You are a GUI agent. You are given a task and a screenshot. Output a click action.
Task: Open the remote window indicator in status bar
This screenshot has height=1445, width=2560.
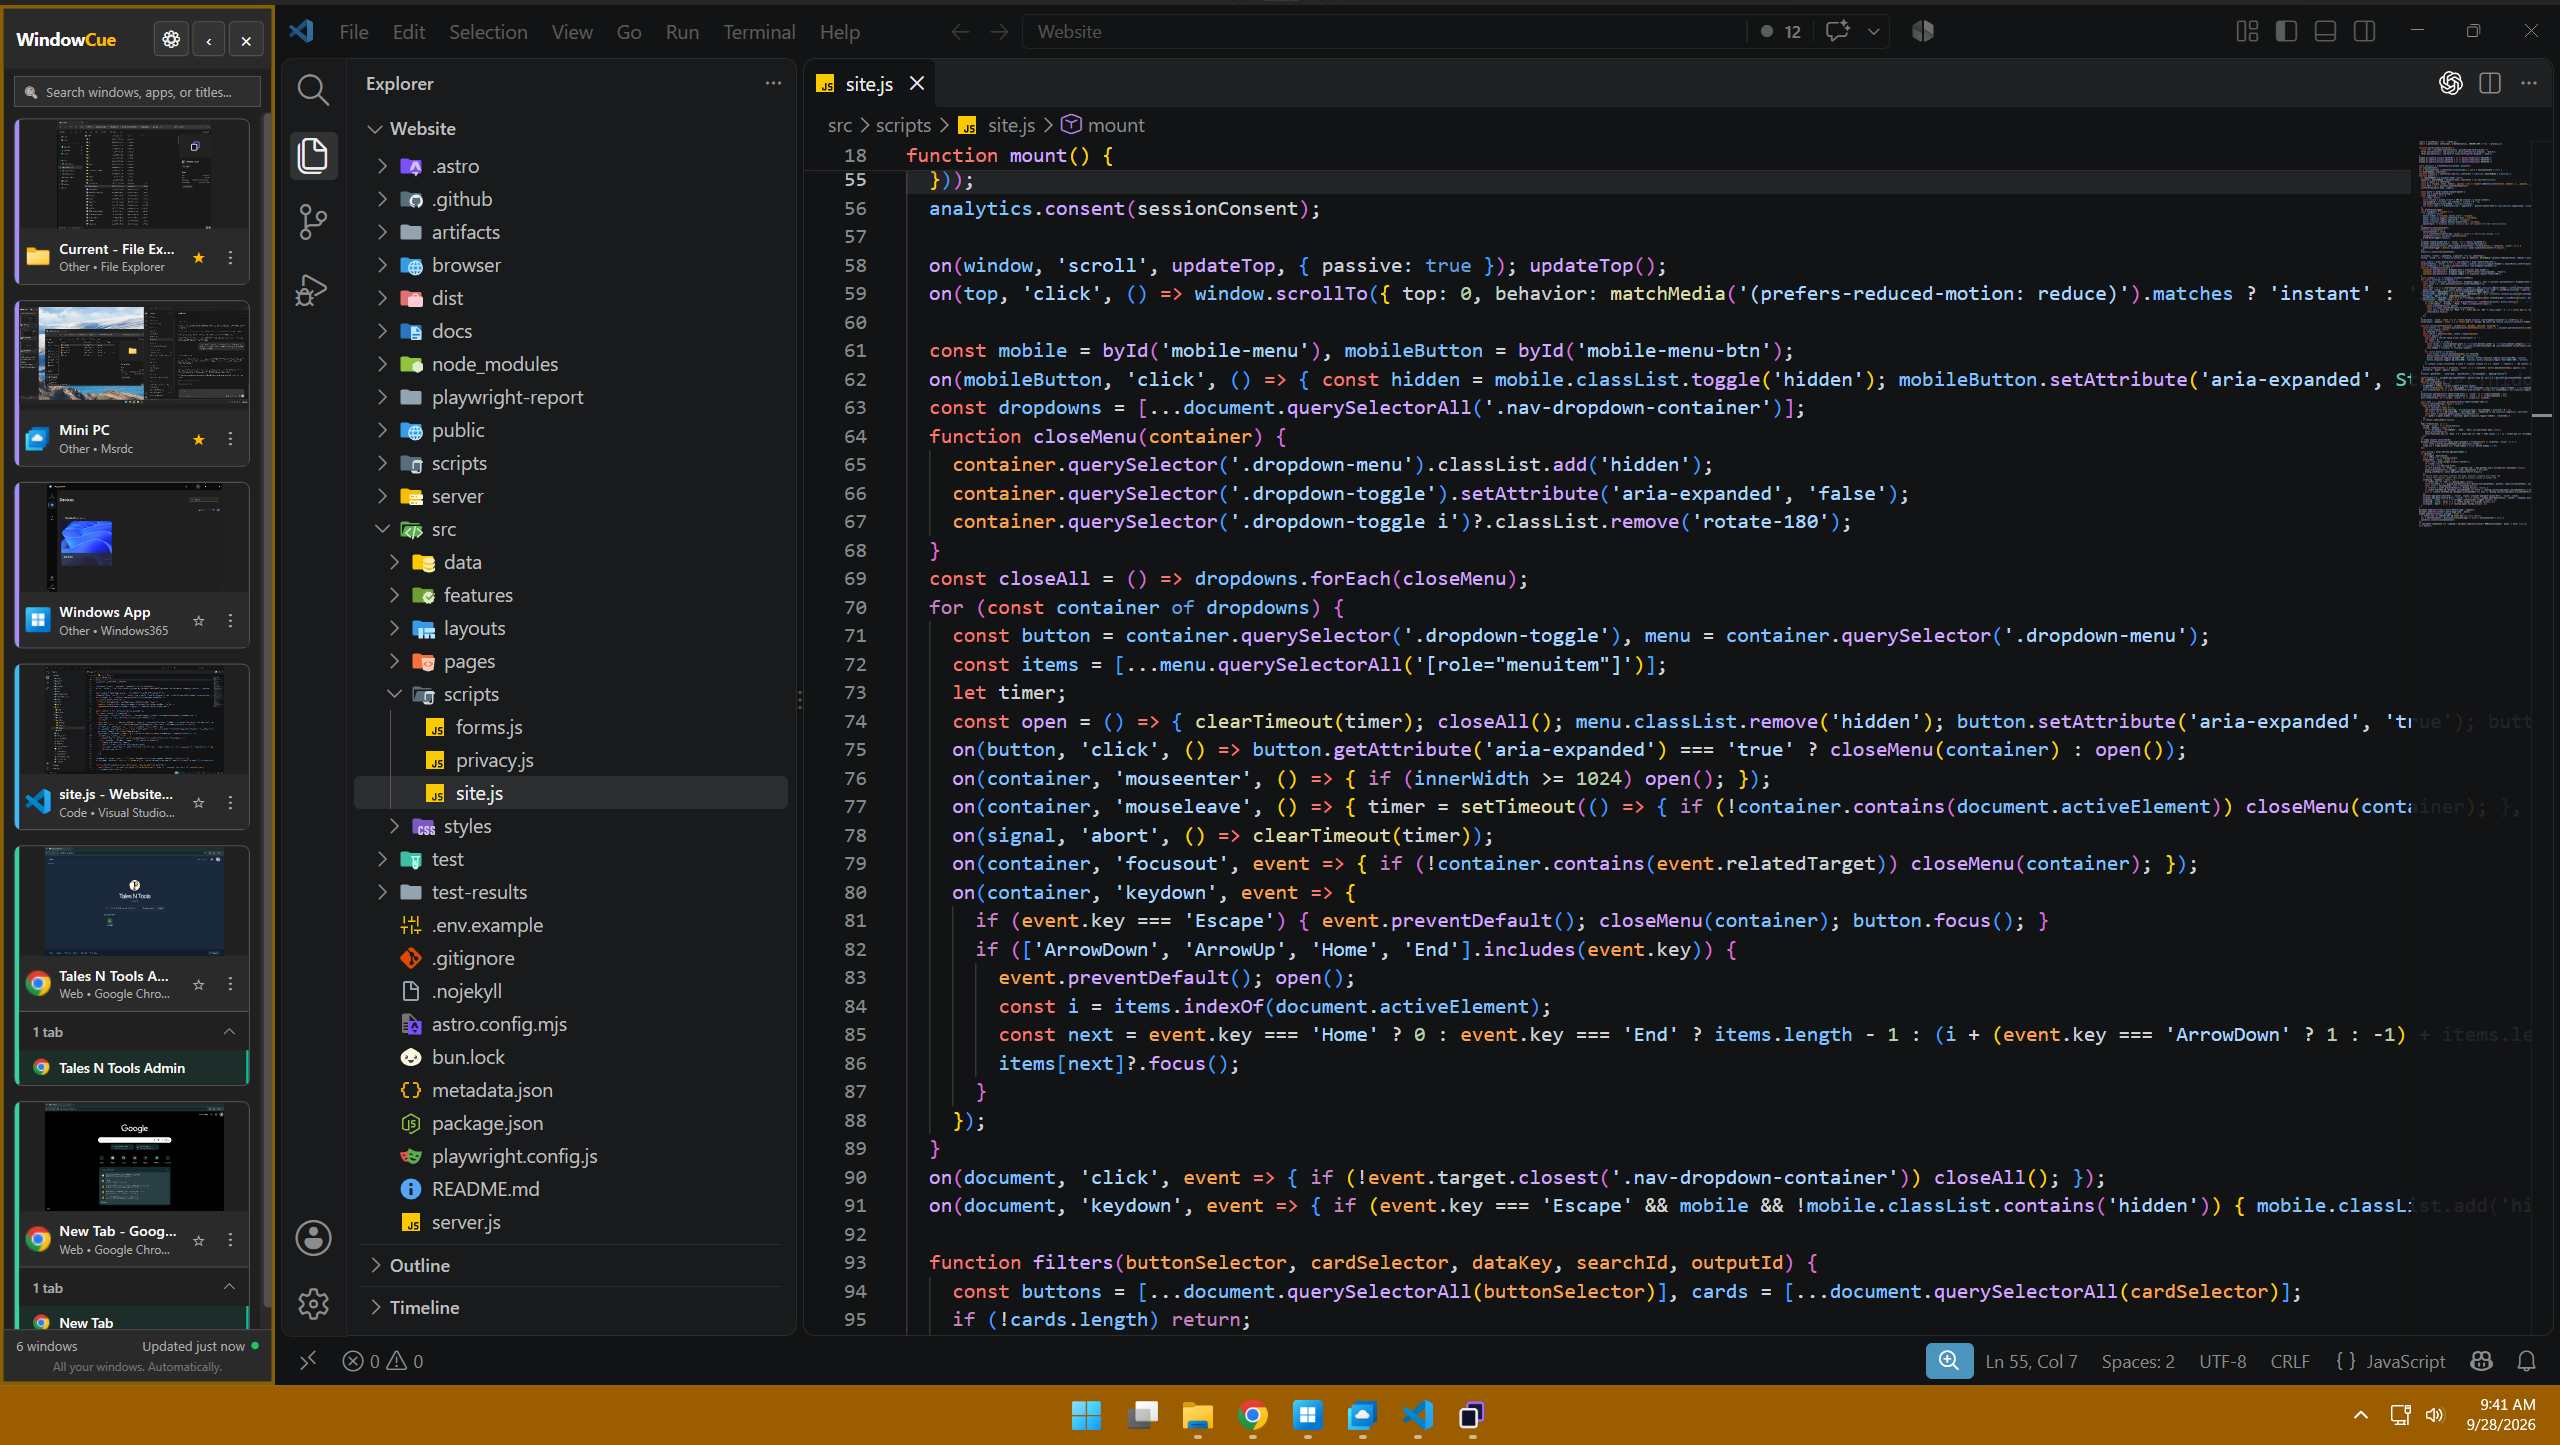click(308, 1361)
